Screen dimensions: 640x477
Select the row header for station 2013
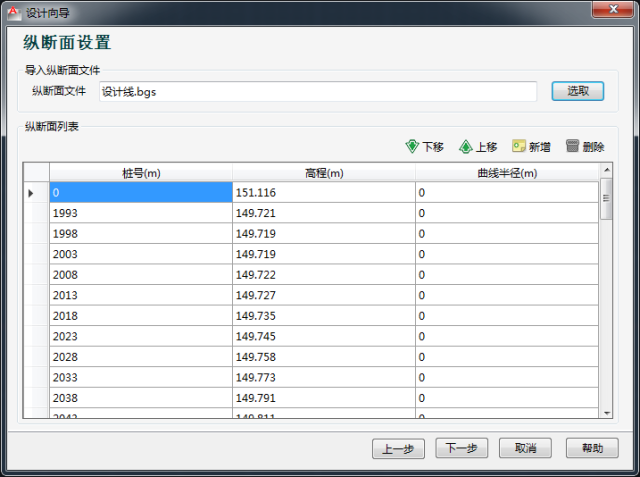31,296
